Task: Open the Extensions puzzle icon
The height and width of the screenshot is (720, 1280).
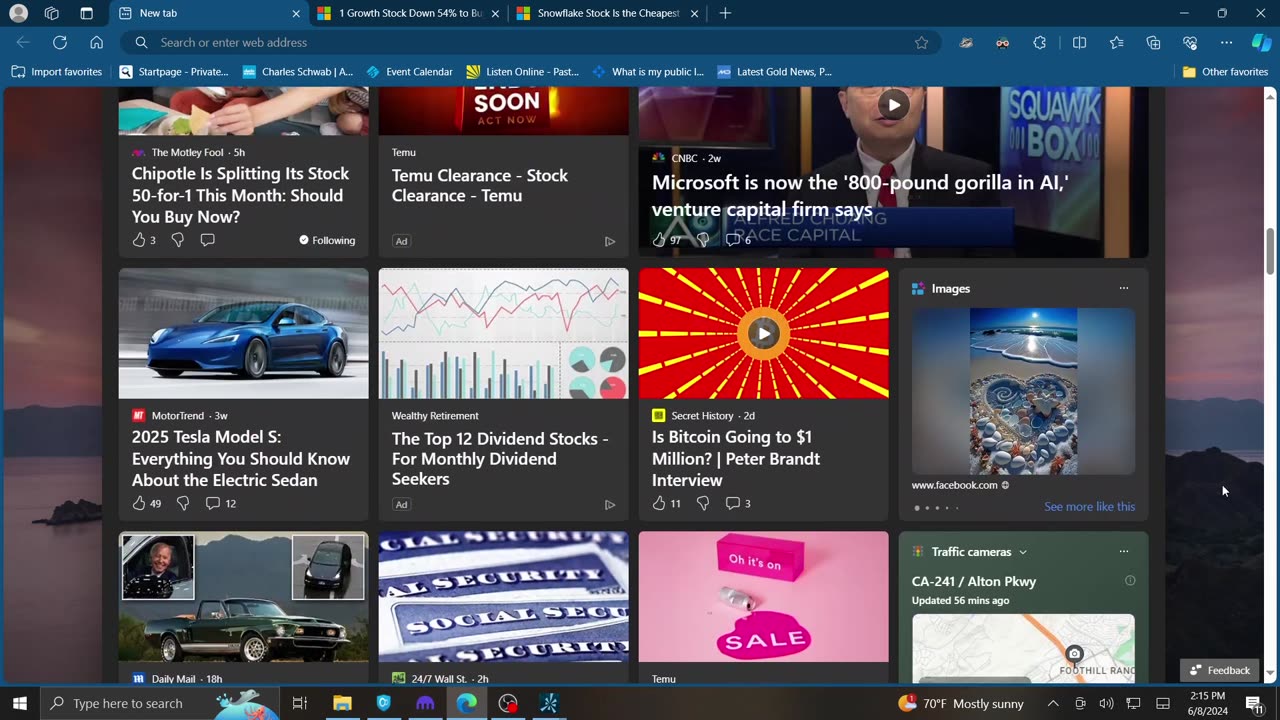Action: click(x=1040, y=42)
